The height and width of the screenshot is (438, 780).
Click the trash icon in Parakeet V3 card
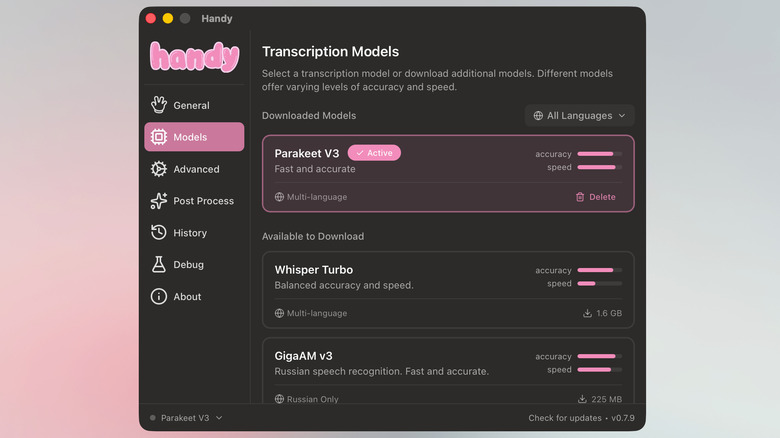pos(580,197)
